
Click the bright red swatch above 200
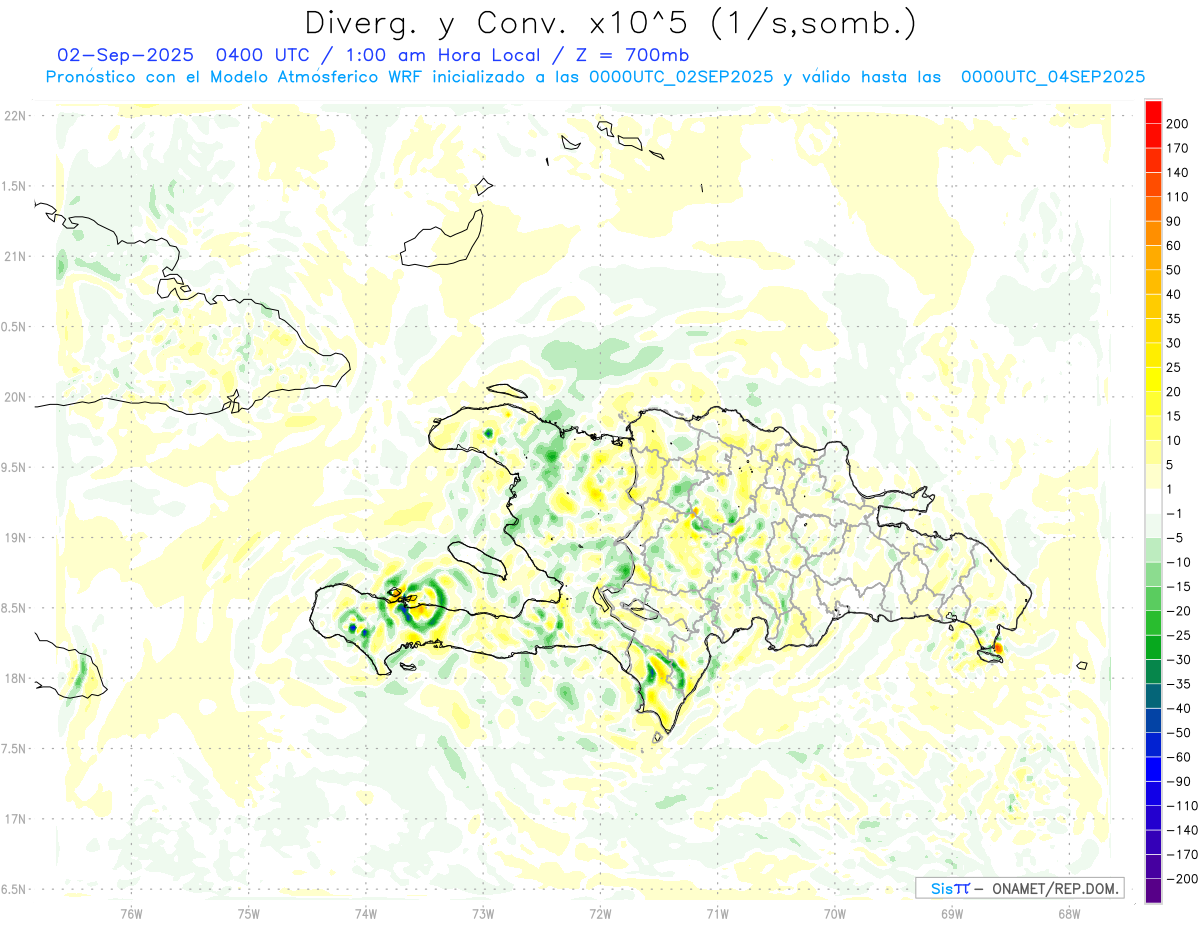[x=1154, y=112]
